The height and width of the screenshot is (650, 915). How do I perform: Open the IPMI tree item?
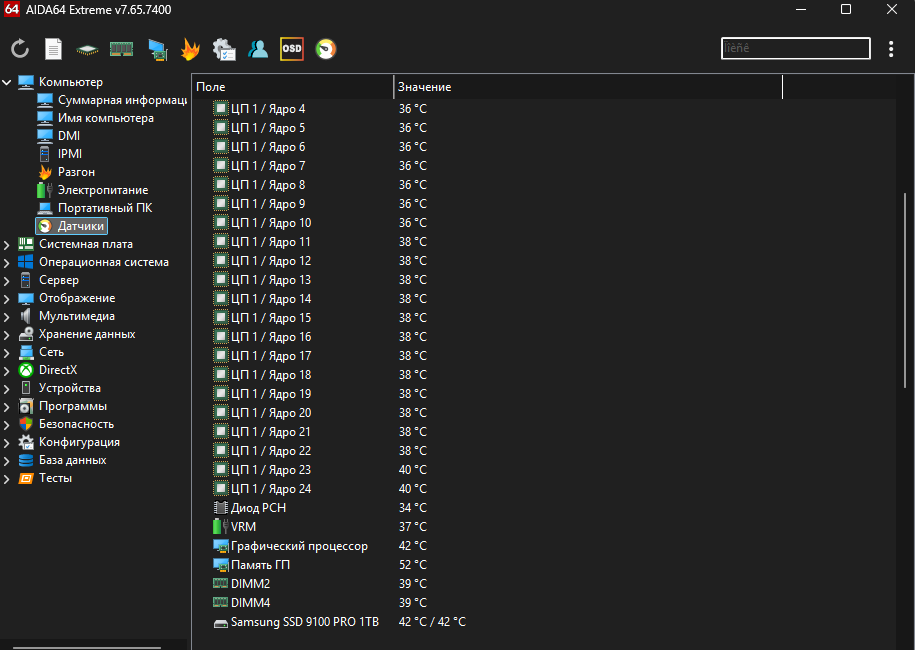click(60, 154)
